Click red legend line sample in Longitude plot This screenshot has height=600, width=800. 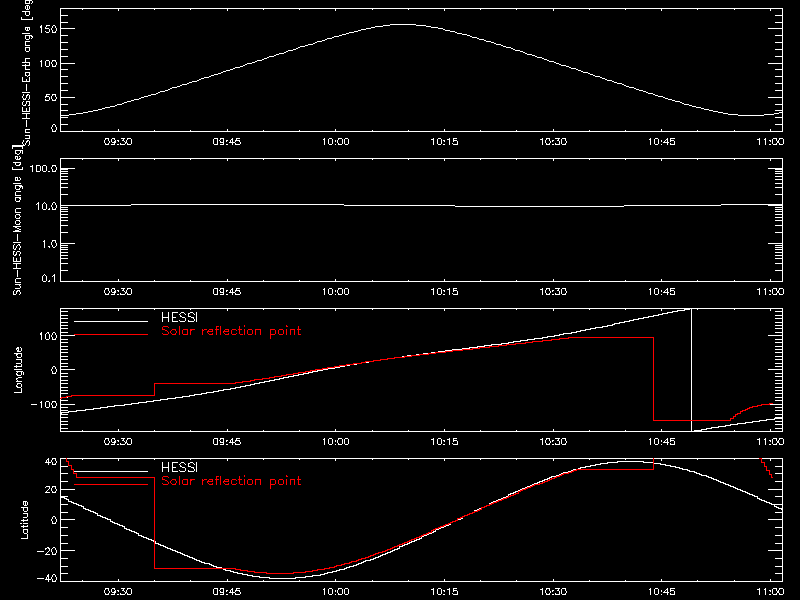[x=111, y=335]
